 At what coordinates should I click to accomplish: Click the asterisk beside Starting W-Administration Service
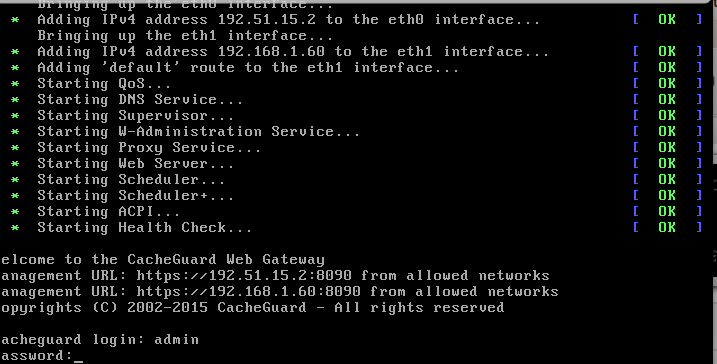[15, 132]
